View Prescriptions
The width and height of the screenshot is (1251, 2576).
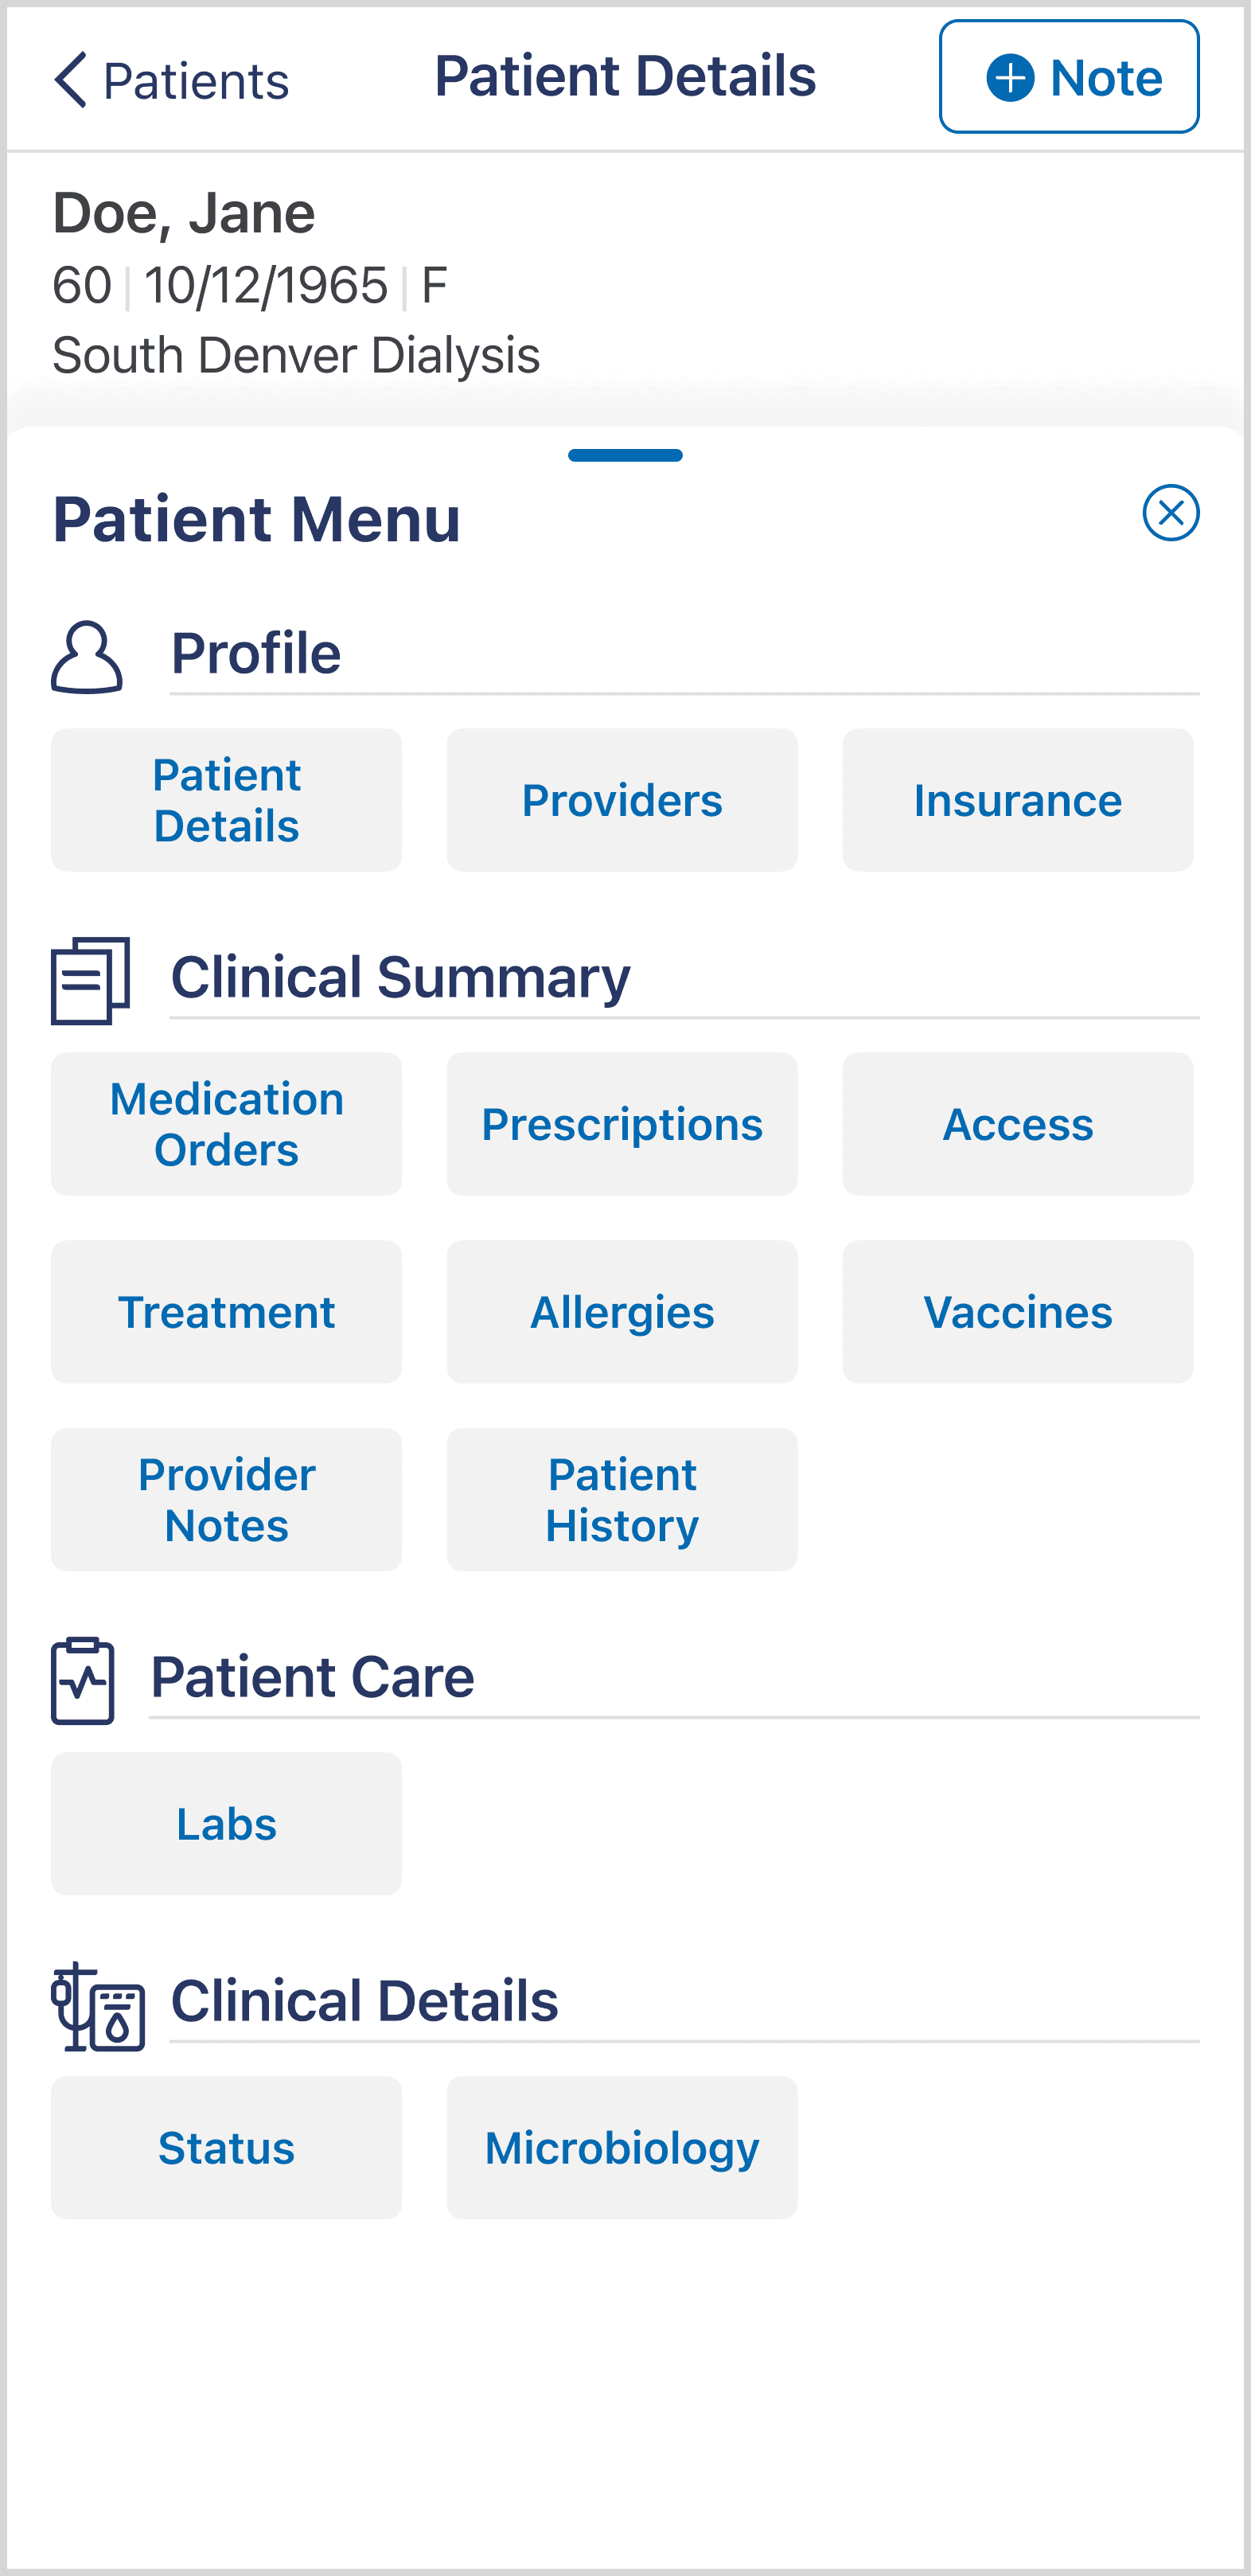pyautogui.click(x=622, y=1124)
